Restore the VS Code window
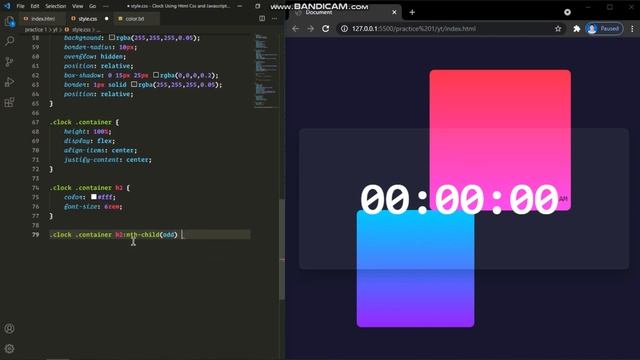Screen dimensions: 640x360 click(258, 6)
